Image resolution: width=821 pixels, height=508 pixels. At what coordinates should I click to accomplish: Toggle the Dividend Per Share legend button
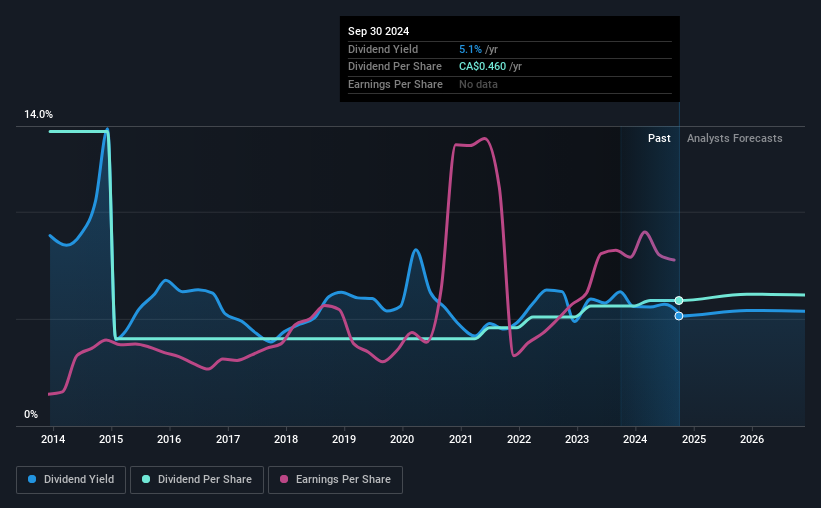[197, 480]
